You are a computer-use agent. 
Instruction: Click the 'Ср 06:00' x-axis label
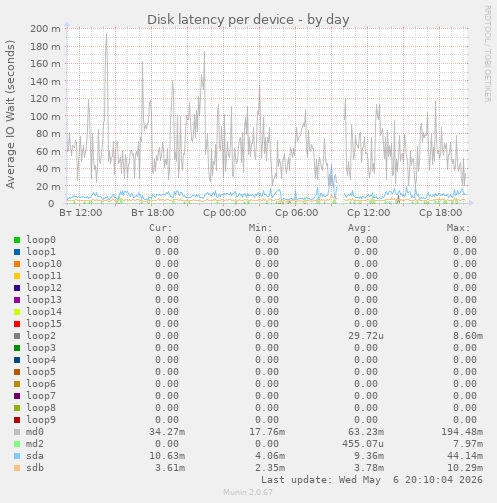[297, 213]
